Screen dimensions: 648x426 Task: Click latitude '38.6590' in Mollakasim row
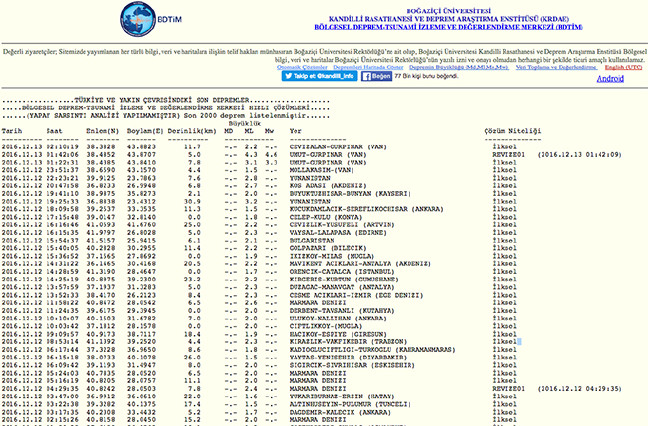point(100,170)
